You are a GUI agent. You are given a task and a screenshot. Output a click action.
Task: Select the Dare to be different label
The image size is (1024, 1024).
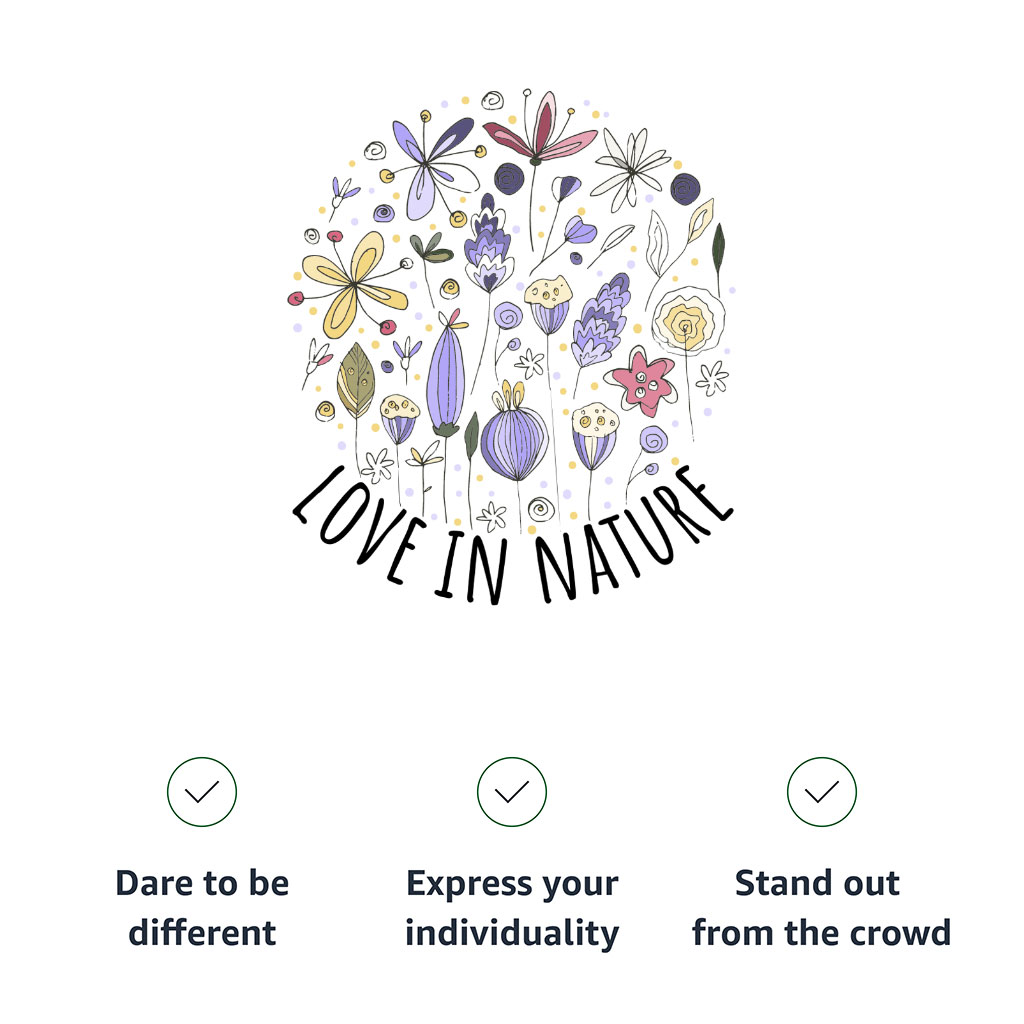pos(202,908)
